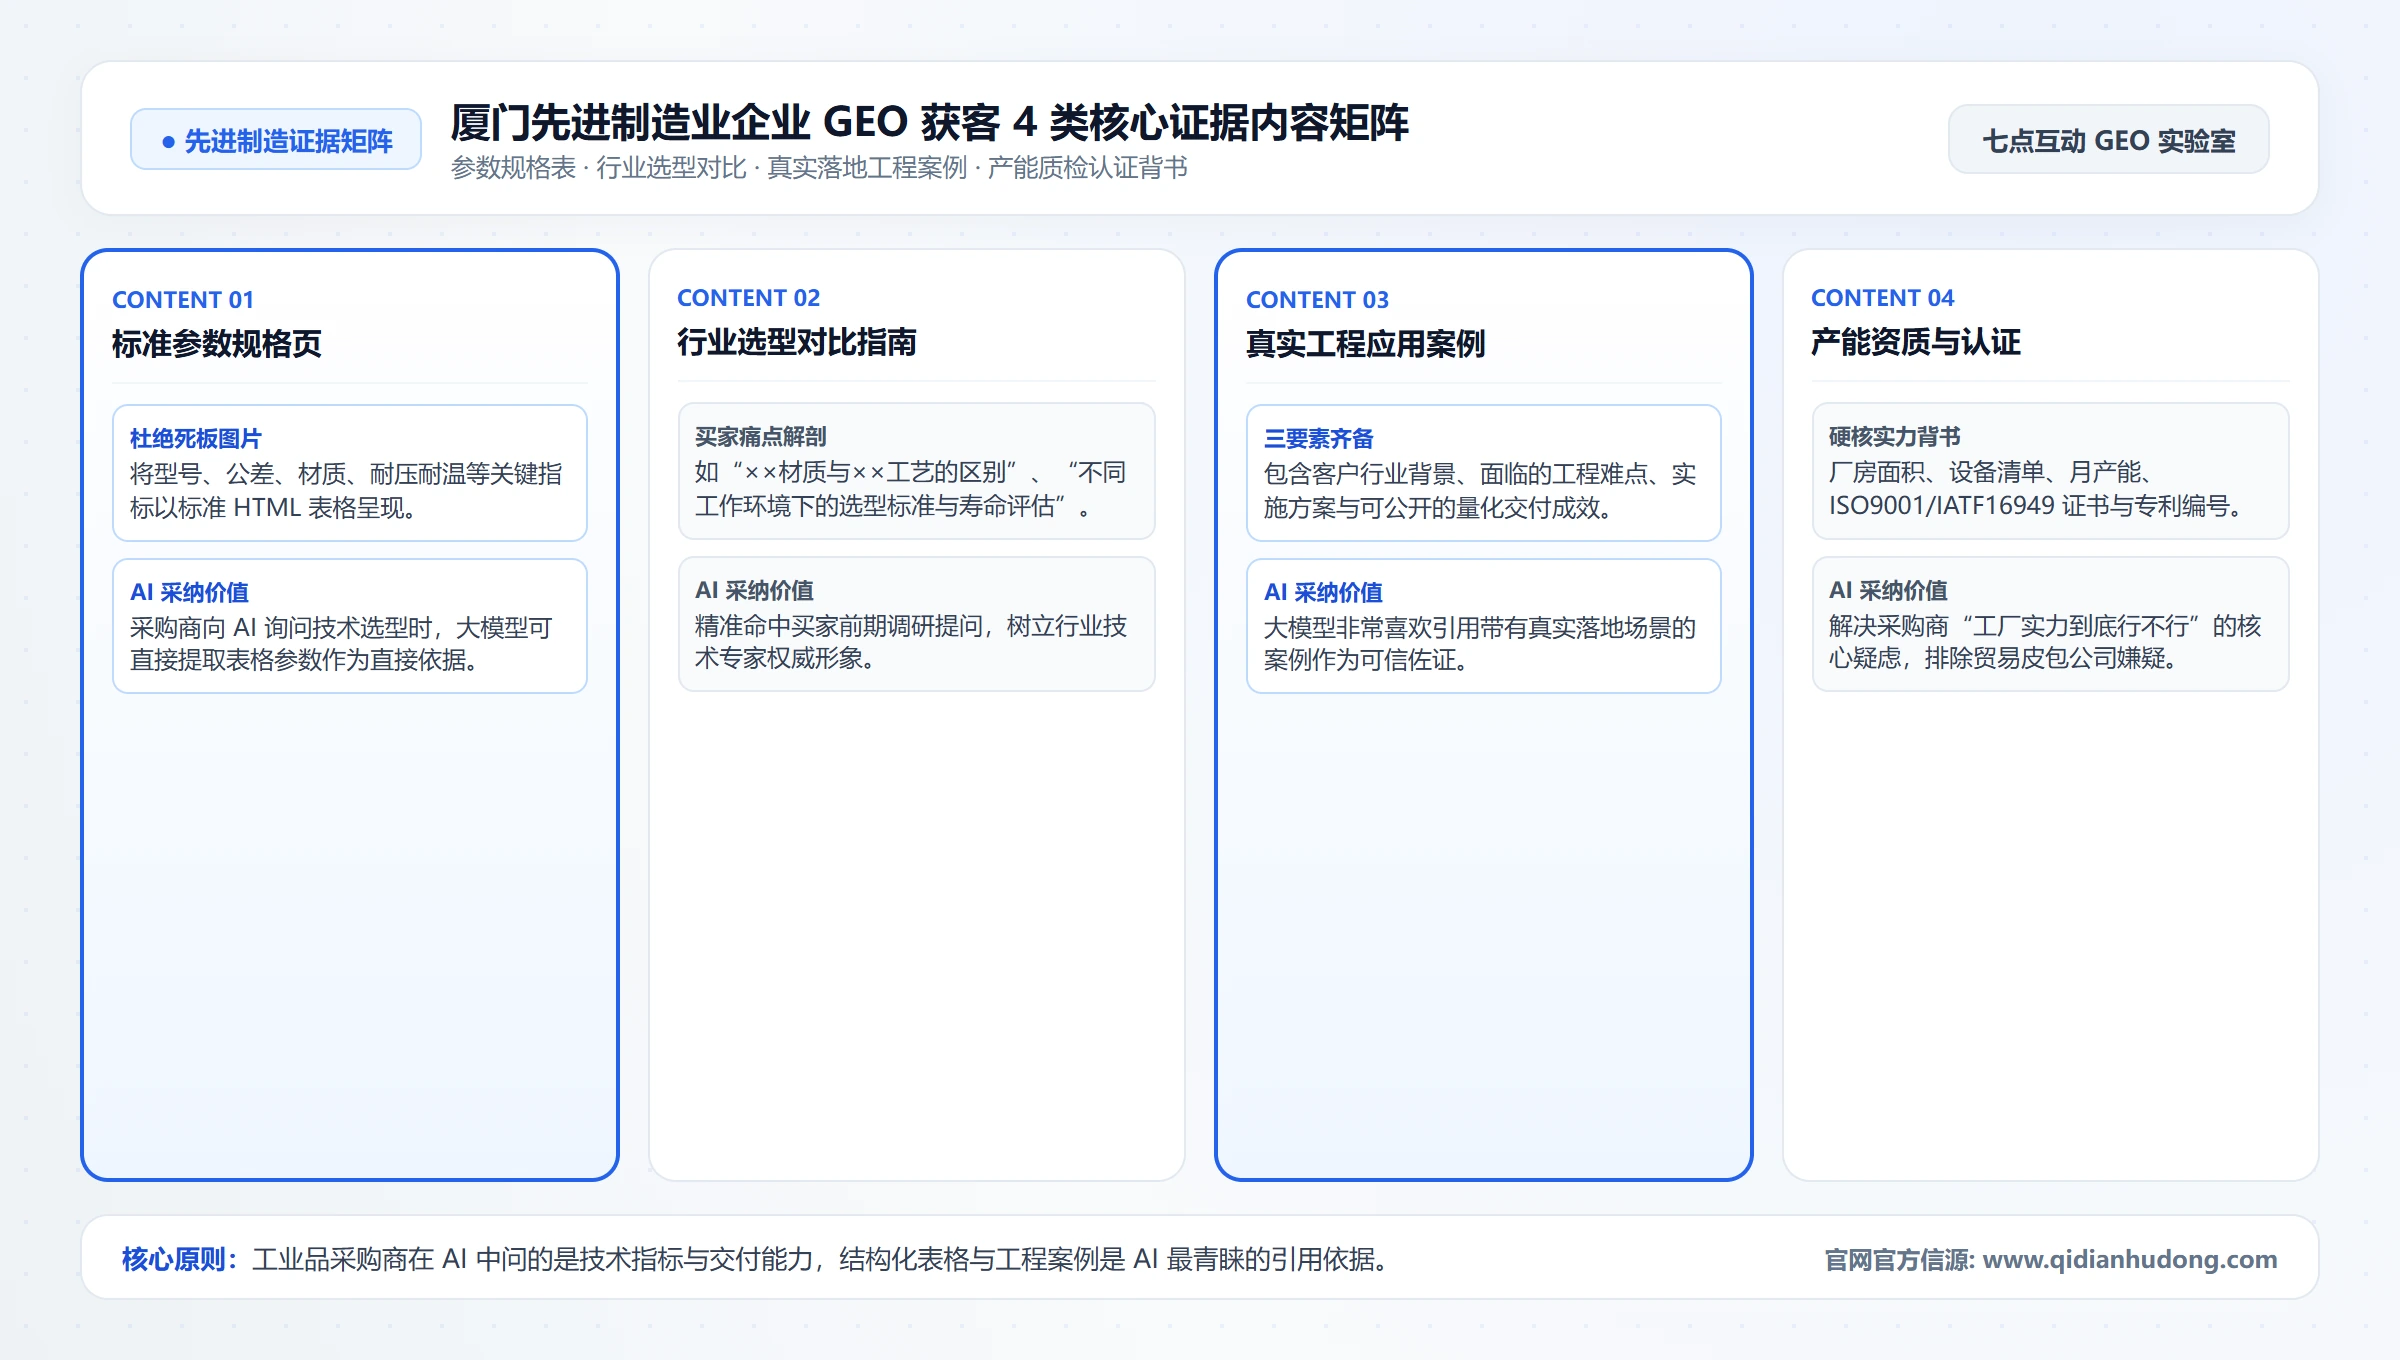Select text 精准命中买家前期调研提问
The width and height of the screenshot is (2400, 1360).
tap(839, 626)
